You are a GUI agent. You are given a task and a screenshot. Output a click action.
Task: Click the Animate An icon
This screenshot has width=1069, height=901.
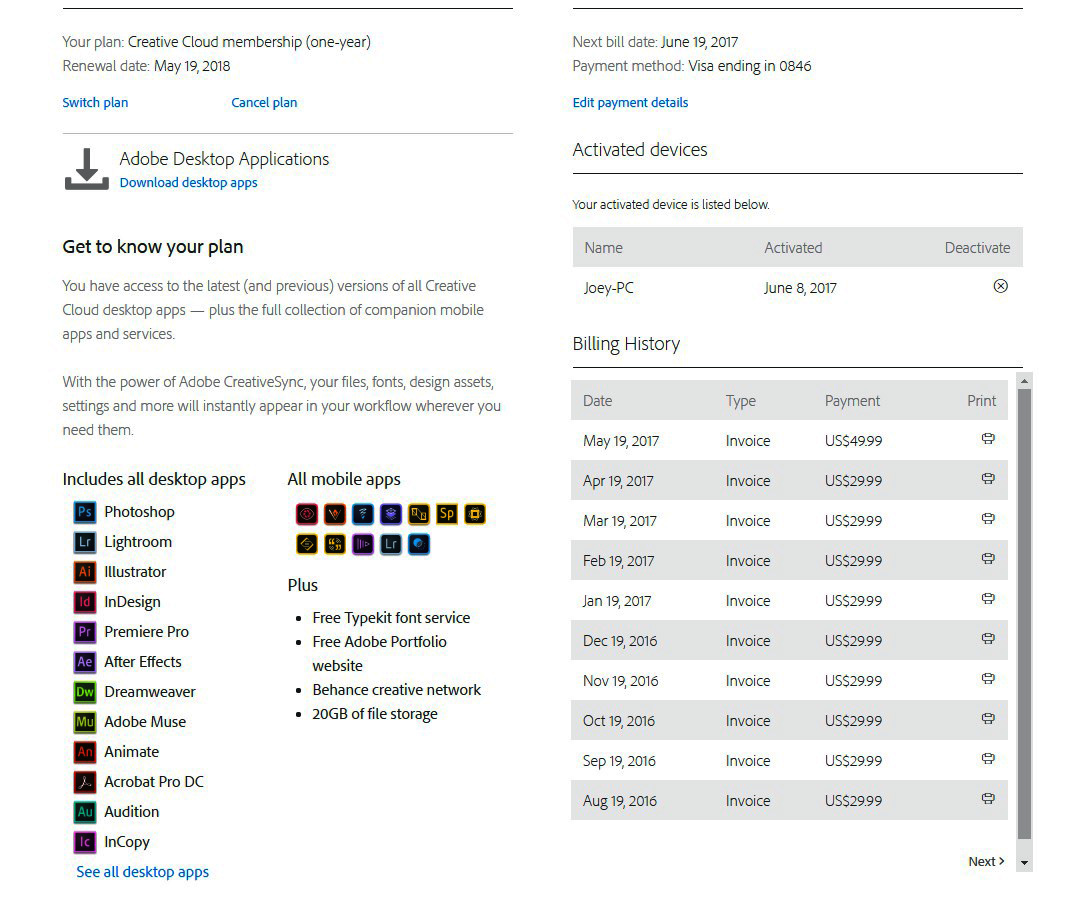pos(85,752)
